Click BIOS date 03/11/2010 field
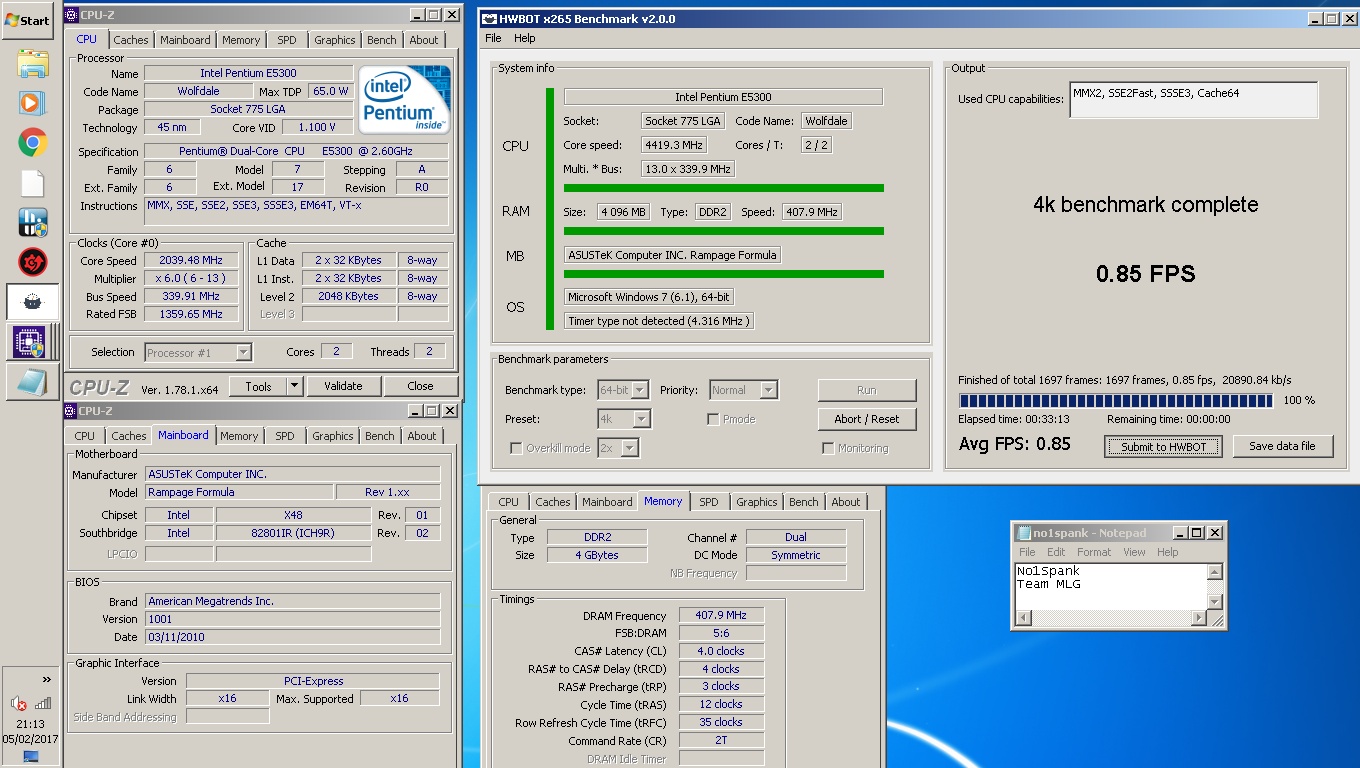Screen dimensions: 1360x768 click(293, 637)
